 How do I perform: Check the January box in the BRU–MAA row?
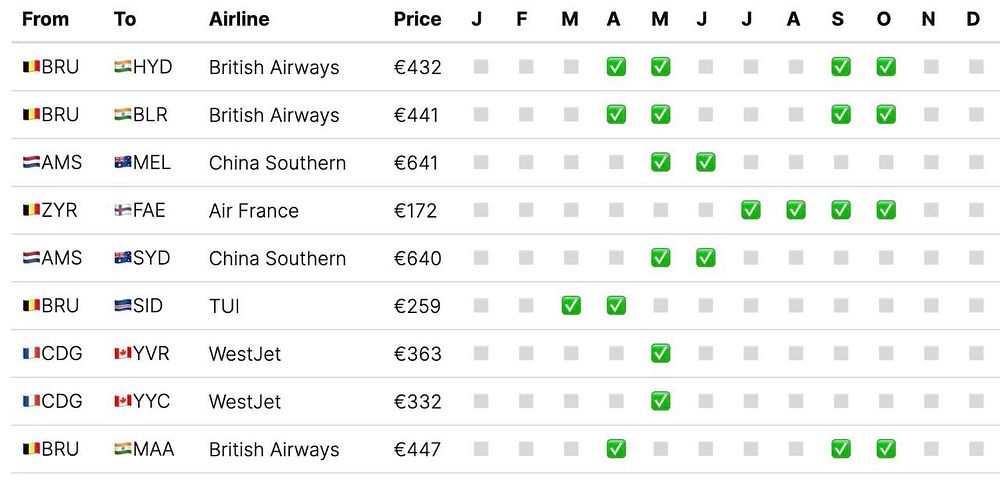coord(481,450)
